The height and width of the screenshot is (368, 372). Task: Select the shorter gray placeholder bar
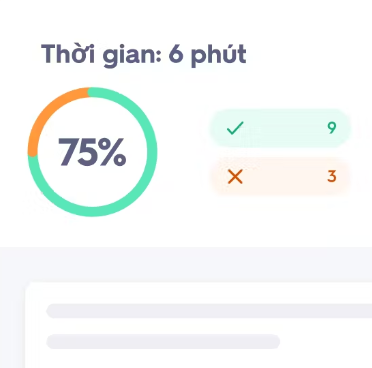[163, 342]
